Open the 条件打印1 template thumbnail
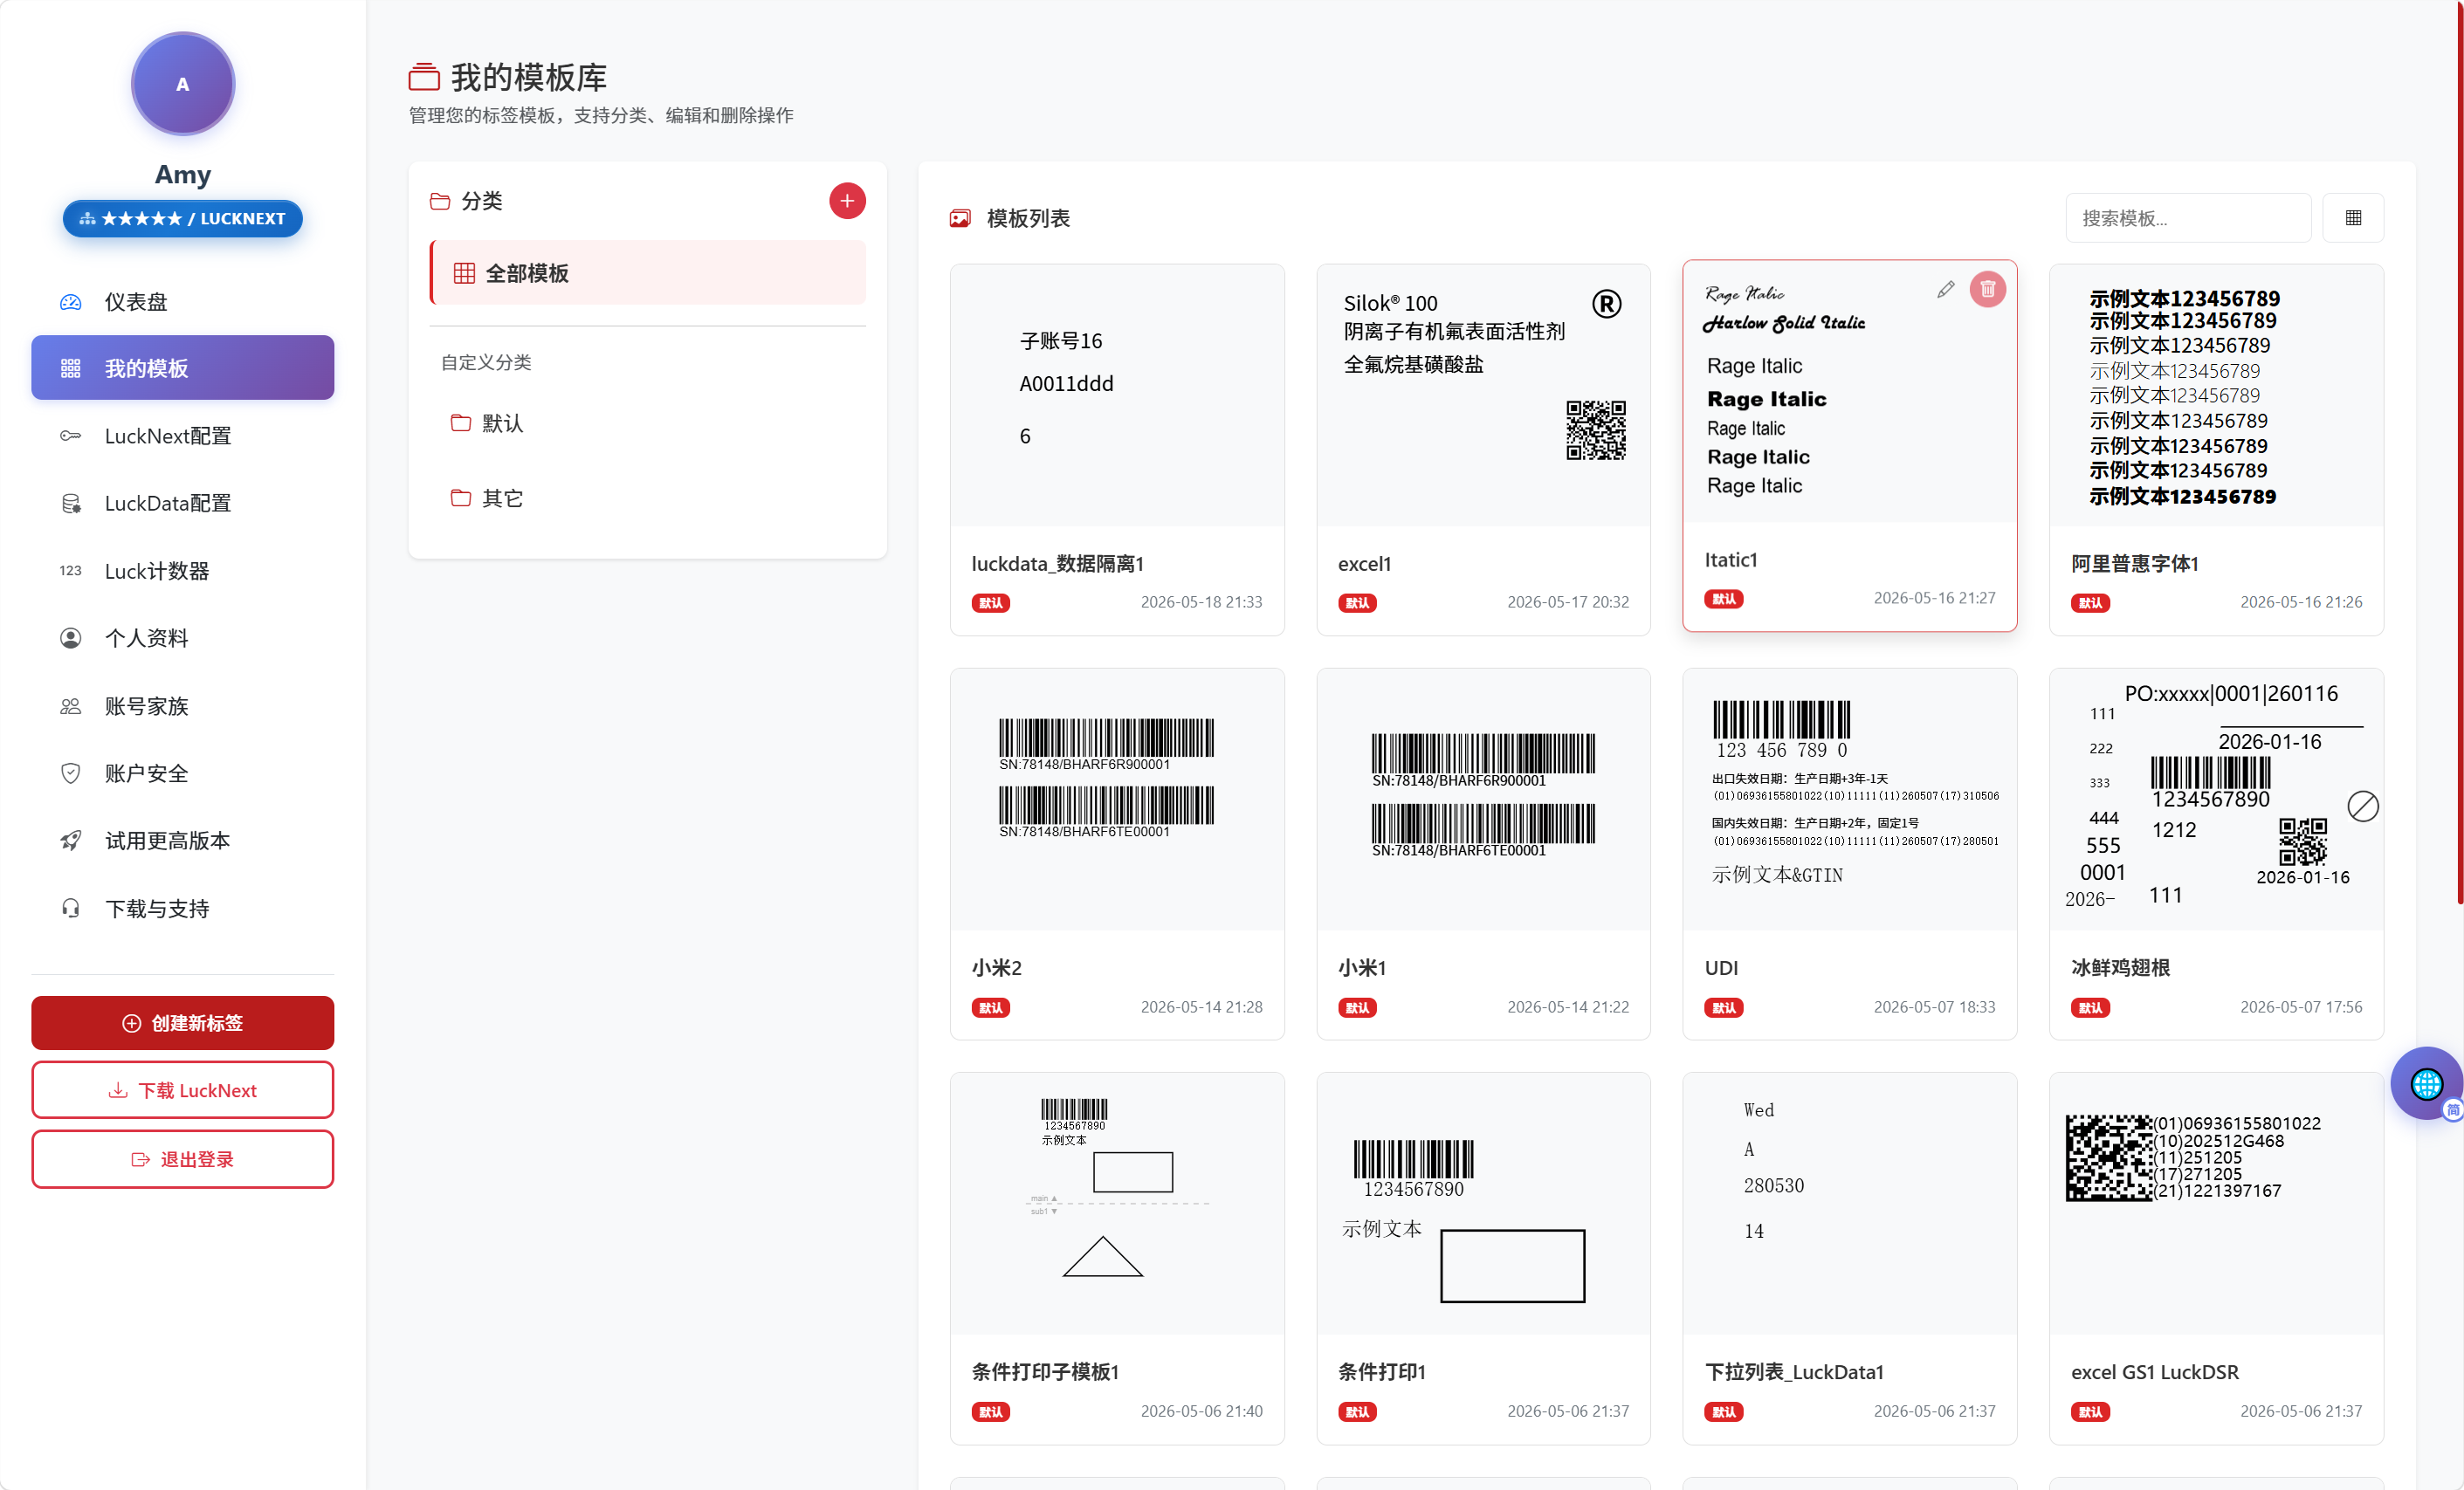This screenshot has width=2464, height=1490. pyautogui.click(x=1483, y=1204)
